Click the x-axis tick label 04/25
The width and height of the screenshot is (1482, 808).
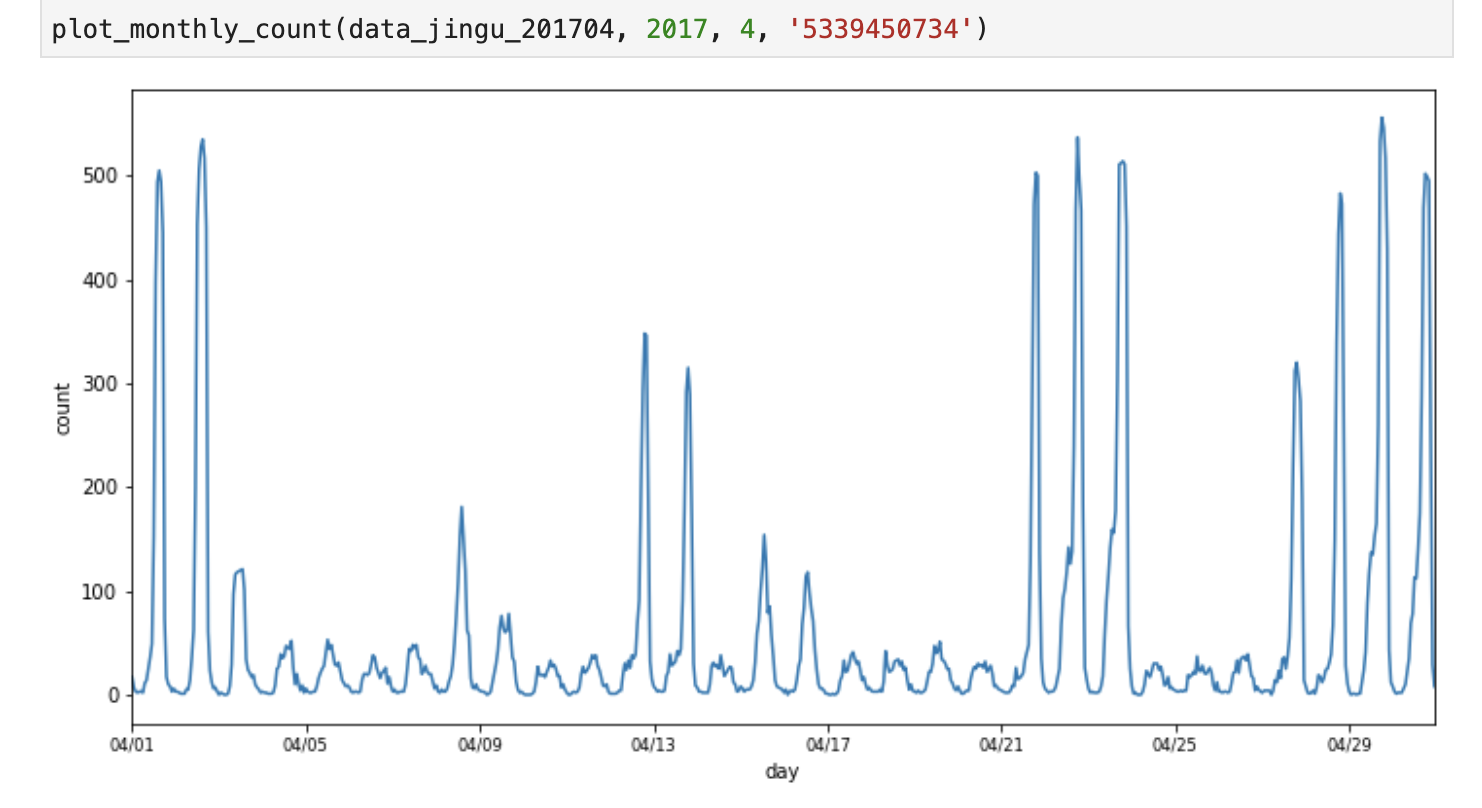[1176, 744]
